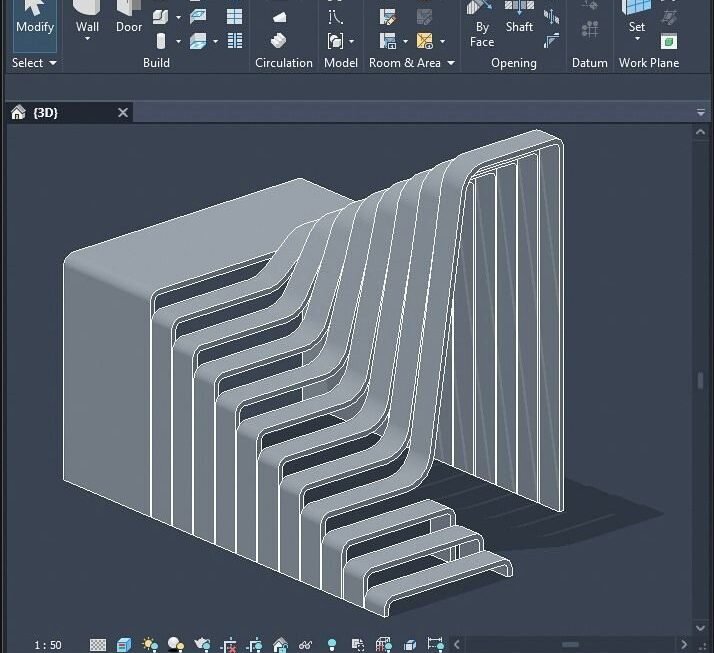Click the Shaft opening tool

[519, 19]
